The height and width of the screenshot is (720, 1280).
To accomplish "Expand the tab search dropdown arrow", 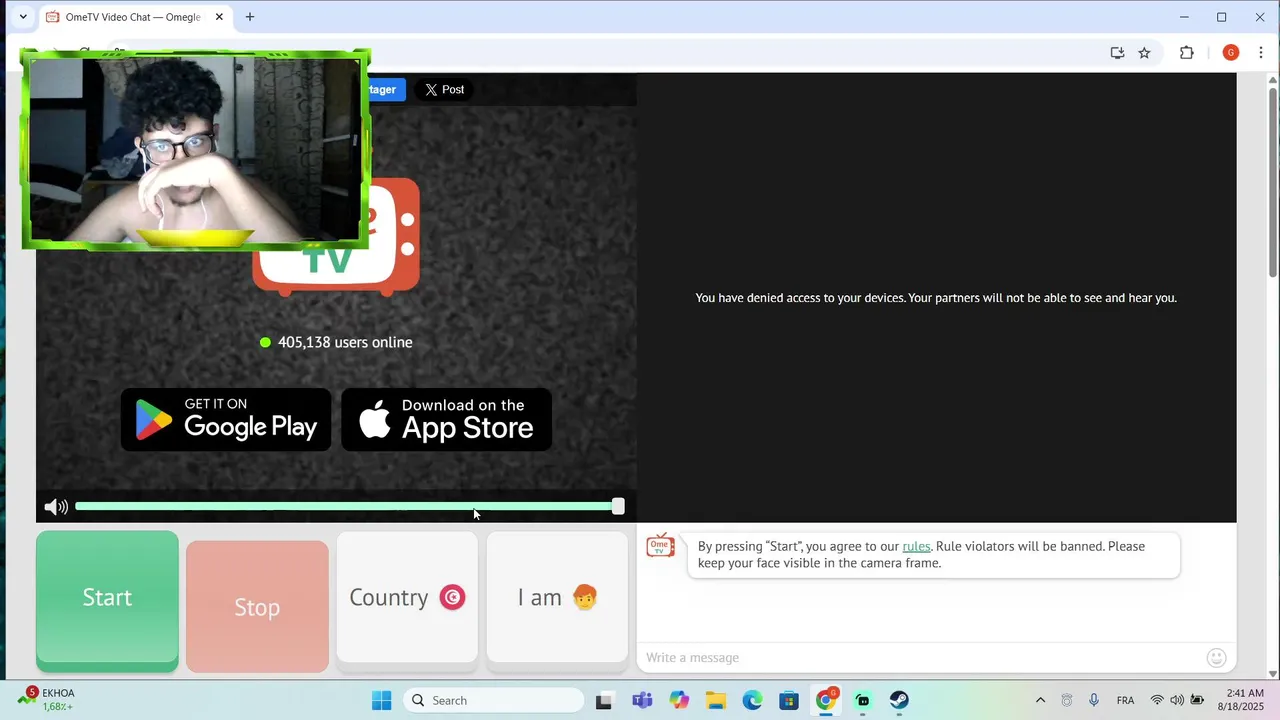I will [x=23, y=17].
